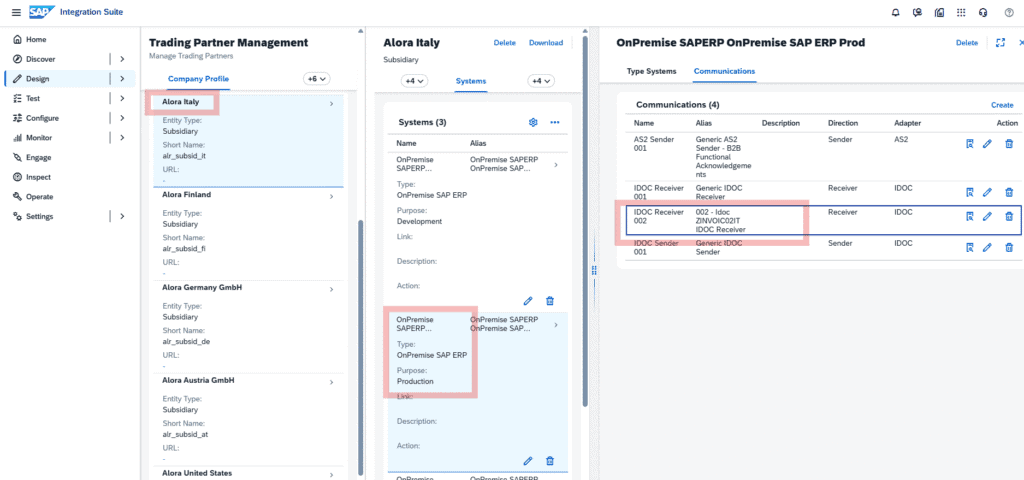Open the notifications bell
The width and height of the screenshot is (1024, 480).
pos(895,12)
